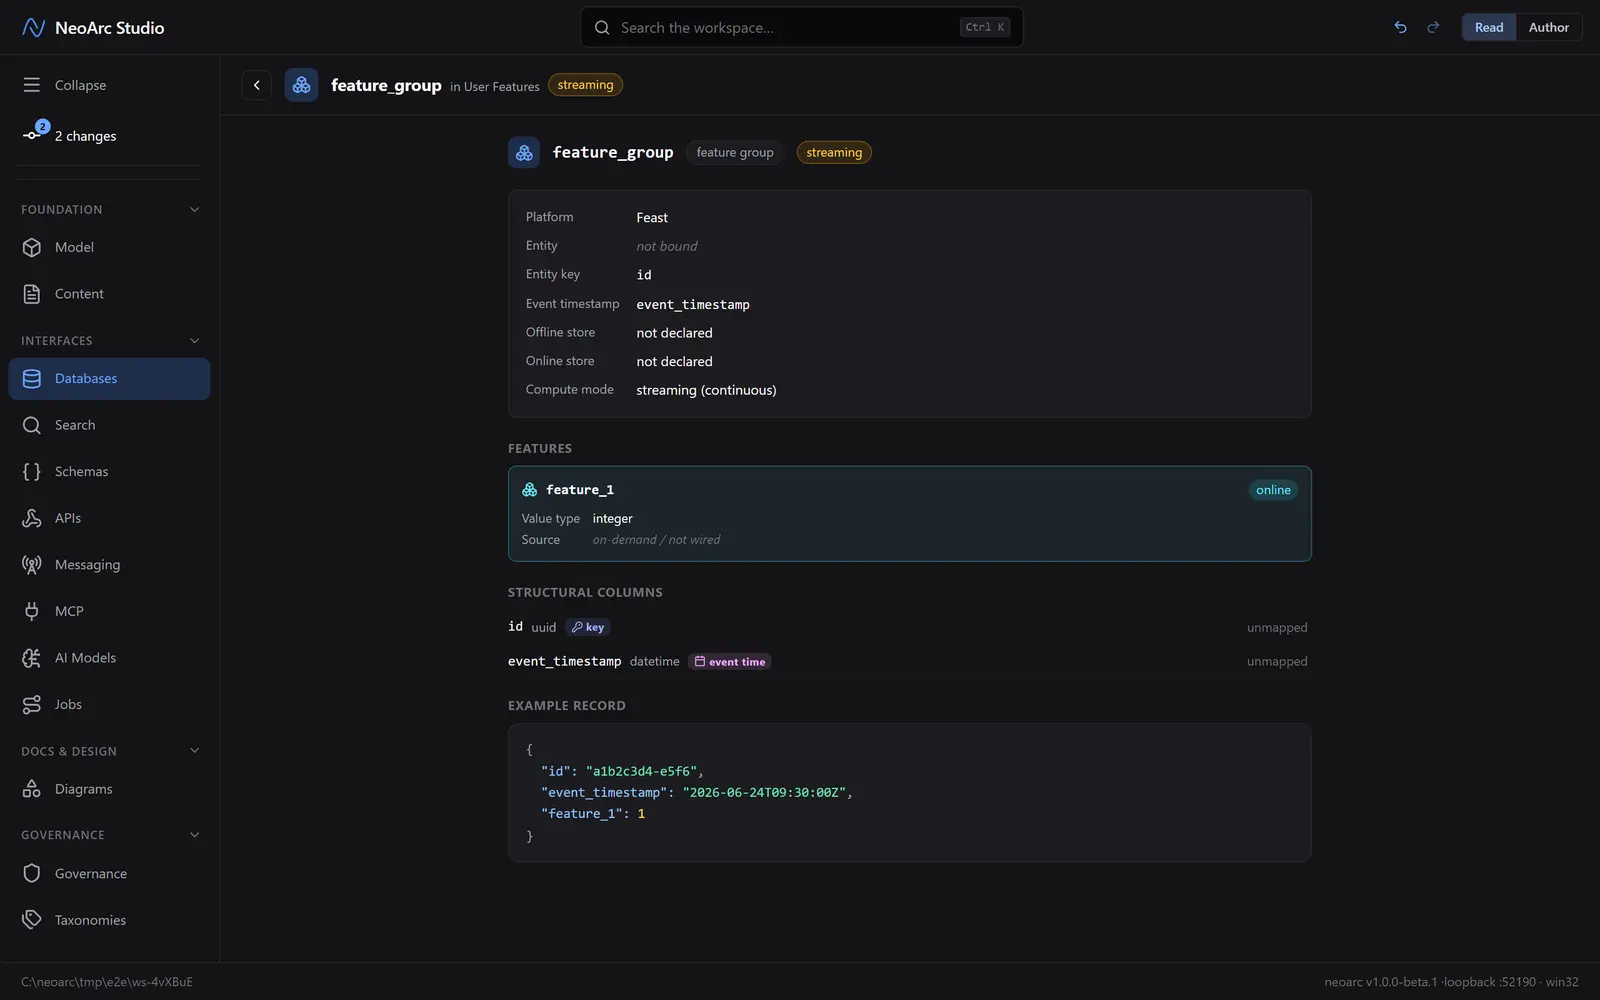Collapse the INTERFACES section
The image size is (1600, 1000).
(x=195, y=341)
